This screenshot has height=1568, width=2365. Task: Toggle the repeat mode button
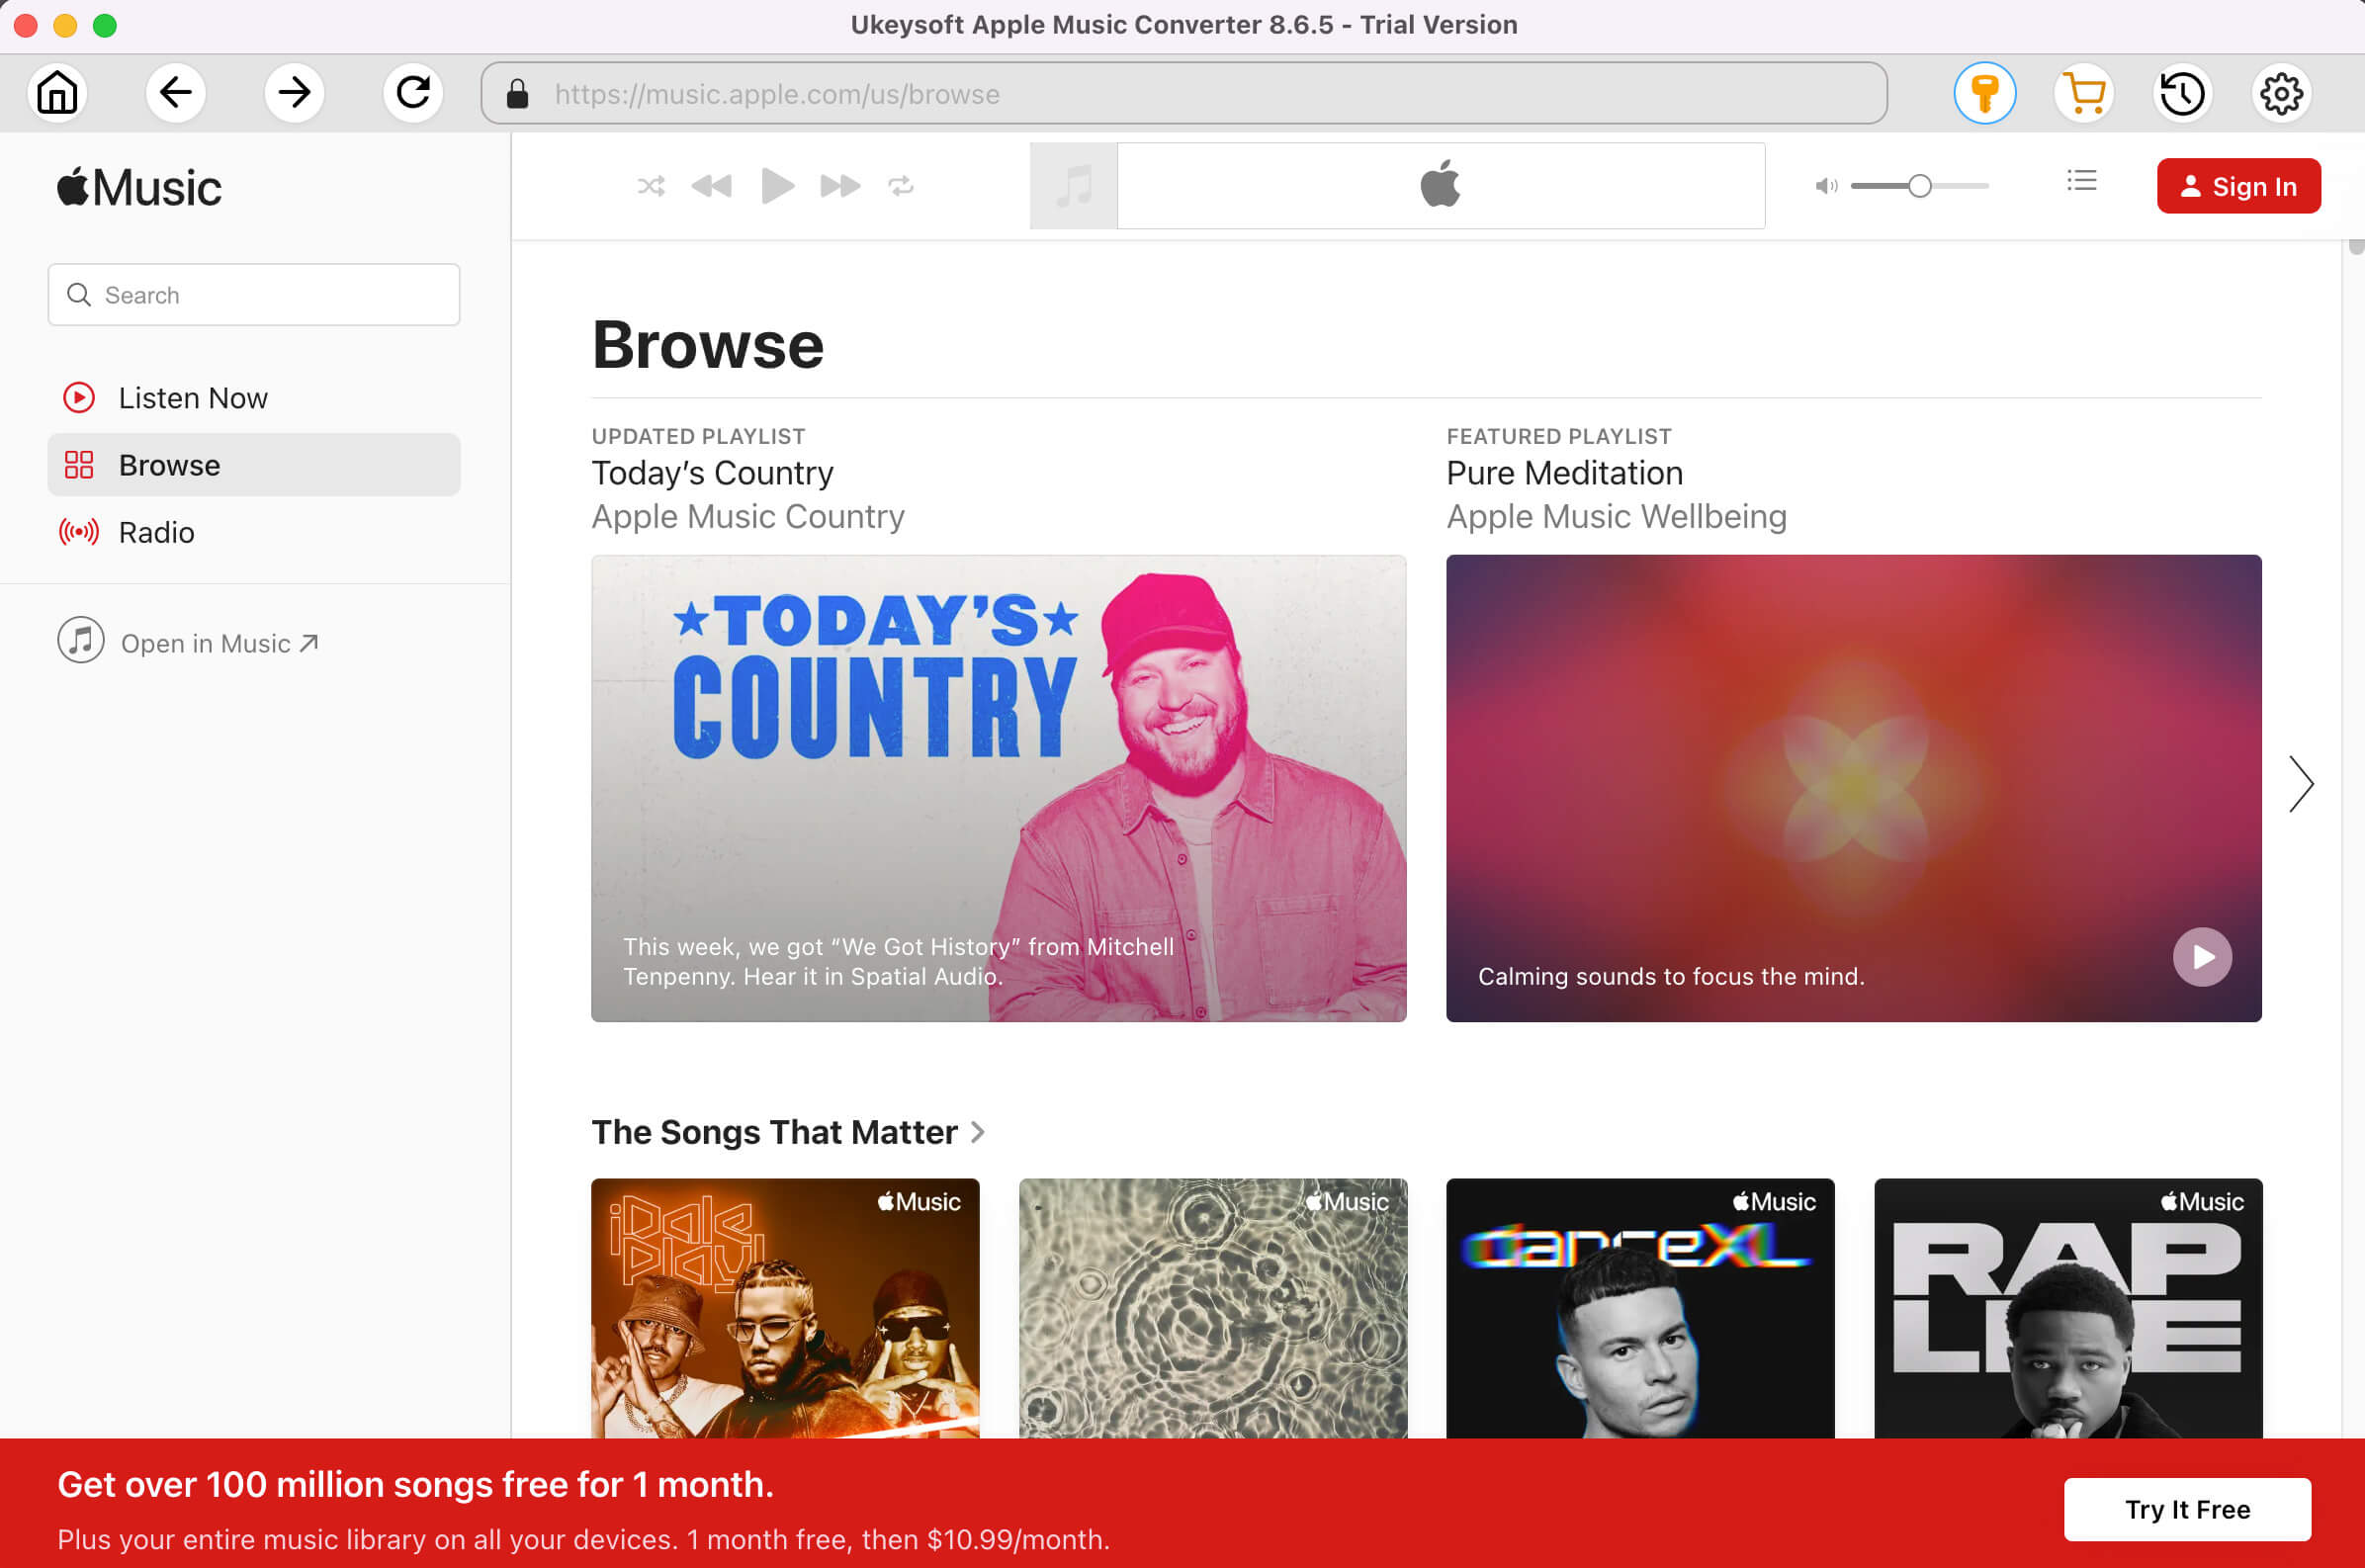[901, 186]
